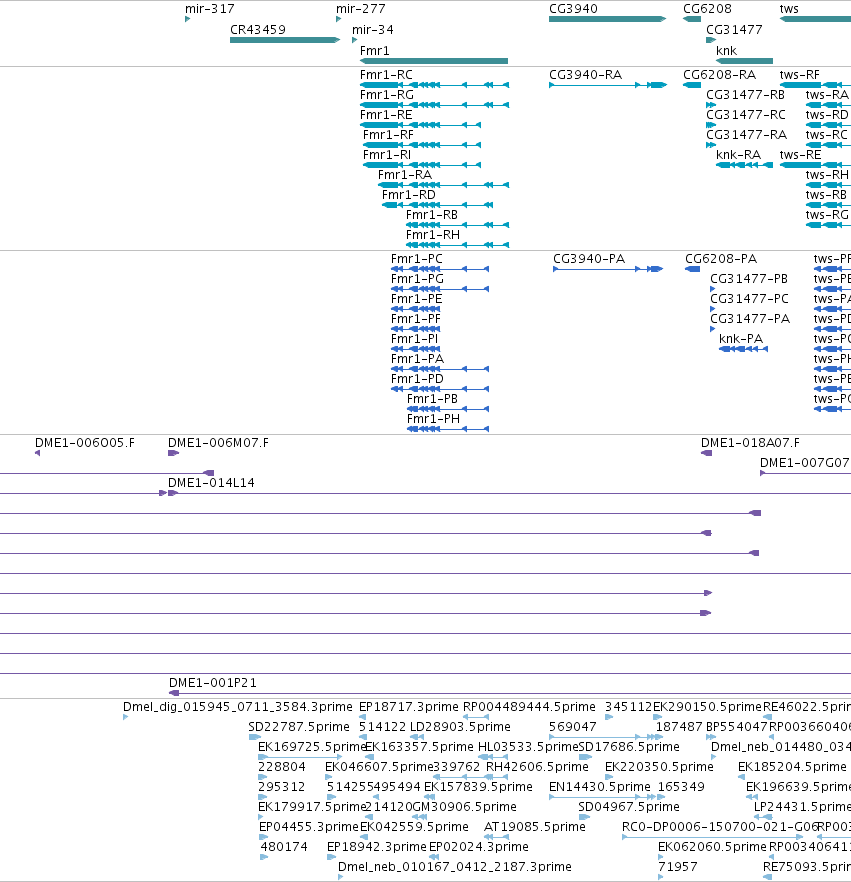Image resolution: width=851 pixels, height=882 pixels.
Task: Select the CG31477-RC transcript label
Action: point(746,115)
